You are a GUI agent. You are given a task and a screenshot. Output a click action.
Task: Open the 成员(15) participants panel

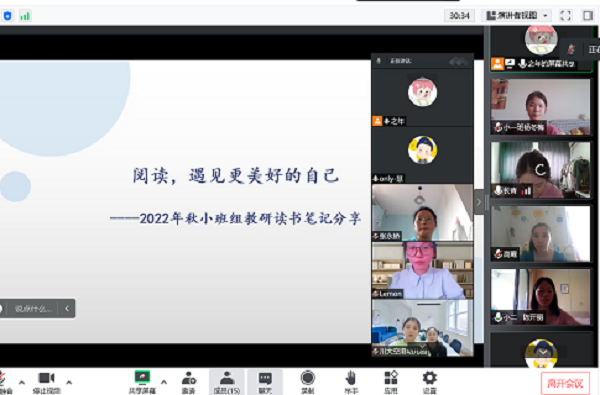[x=227, y=382]
